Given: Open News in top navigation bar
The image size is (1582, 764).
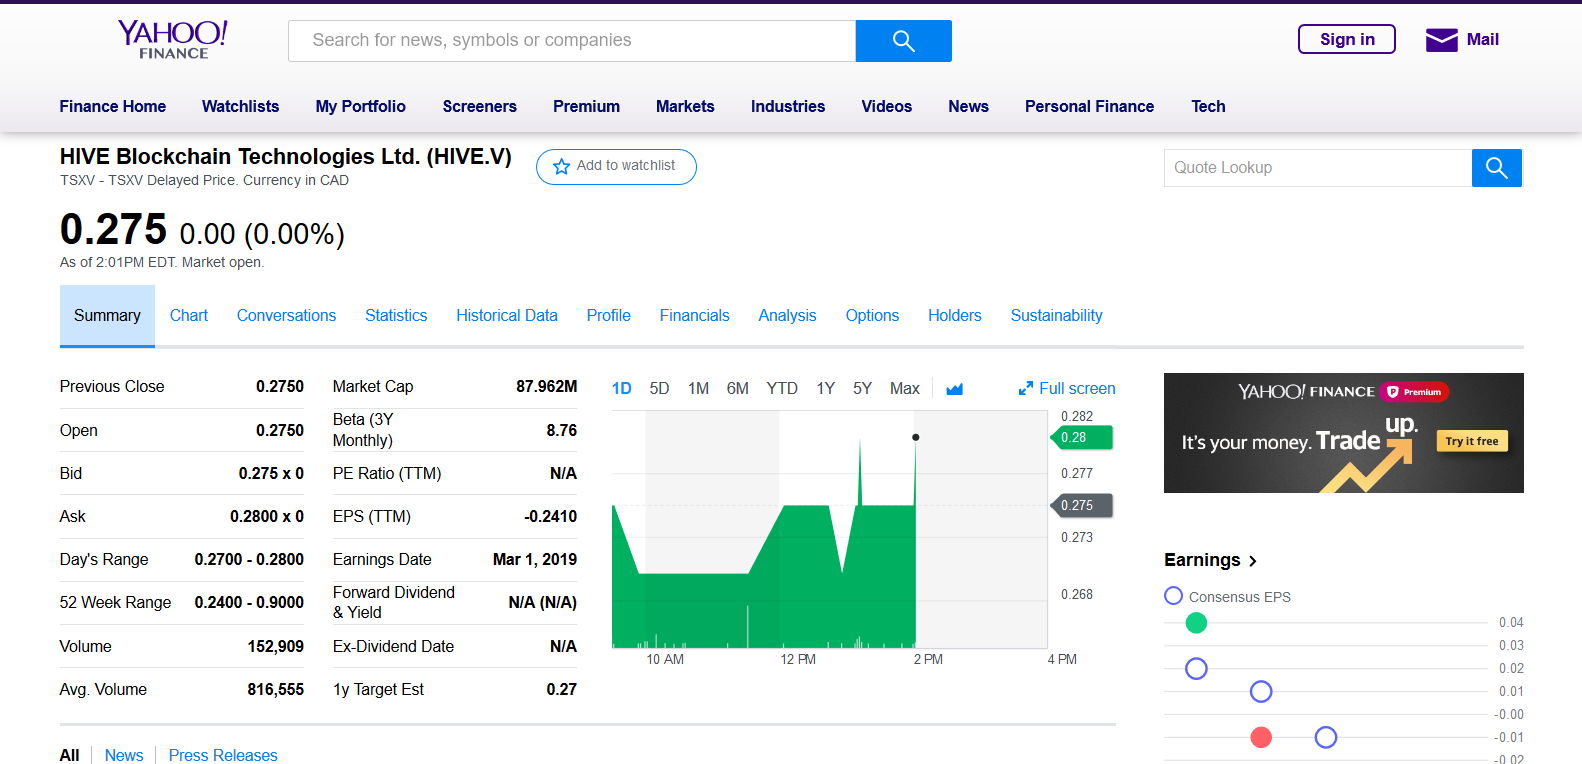Looking at the screenshot, I should tap(969, 106).
